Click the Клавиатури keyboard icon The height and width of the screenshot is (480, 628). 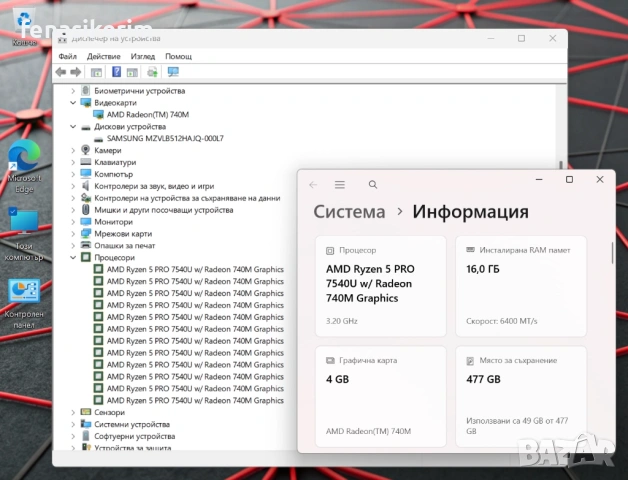[x=86, y=162]
